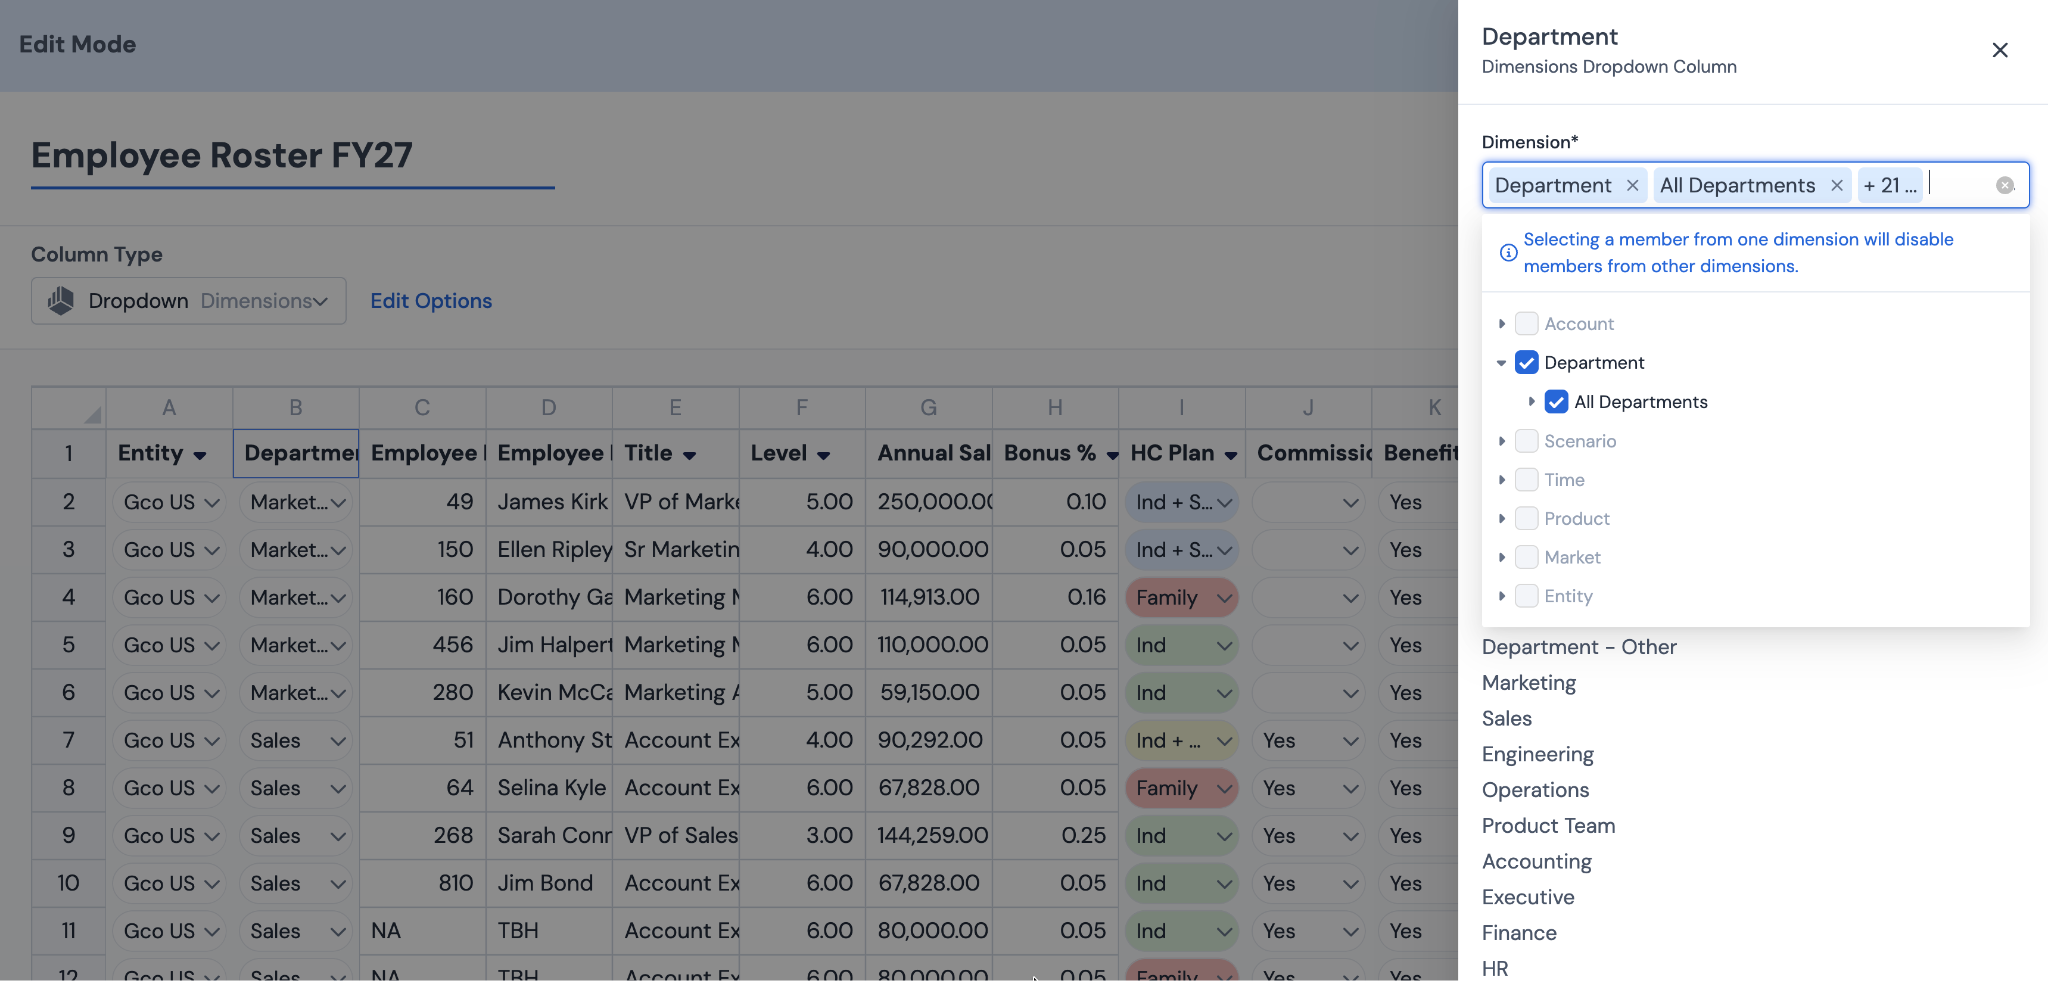Open the Bonus % column header menu arrow

(1112, 455)
